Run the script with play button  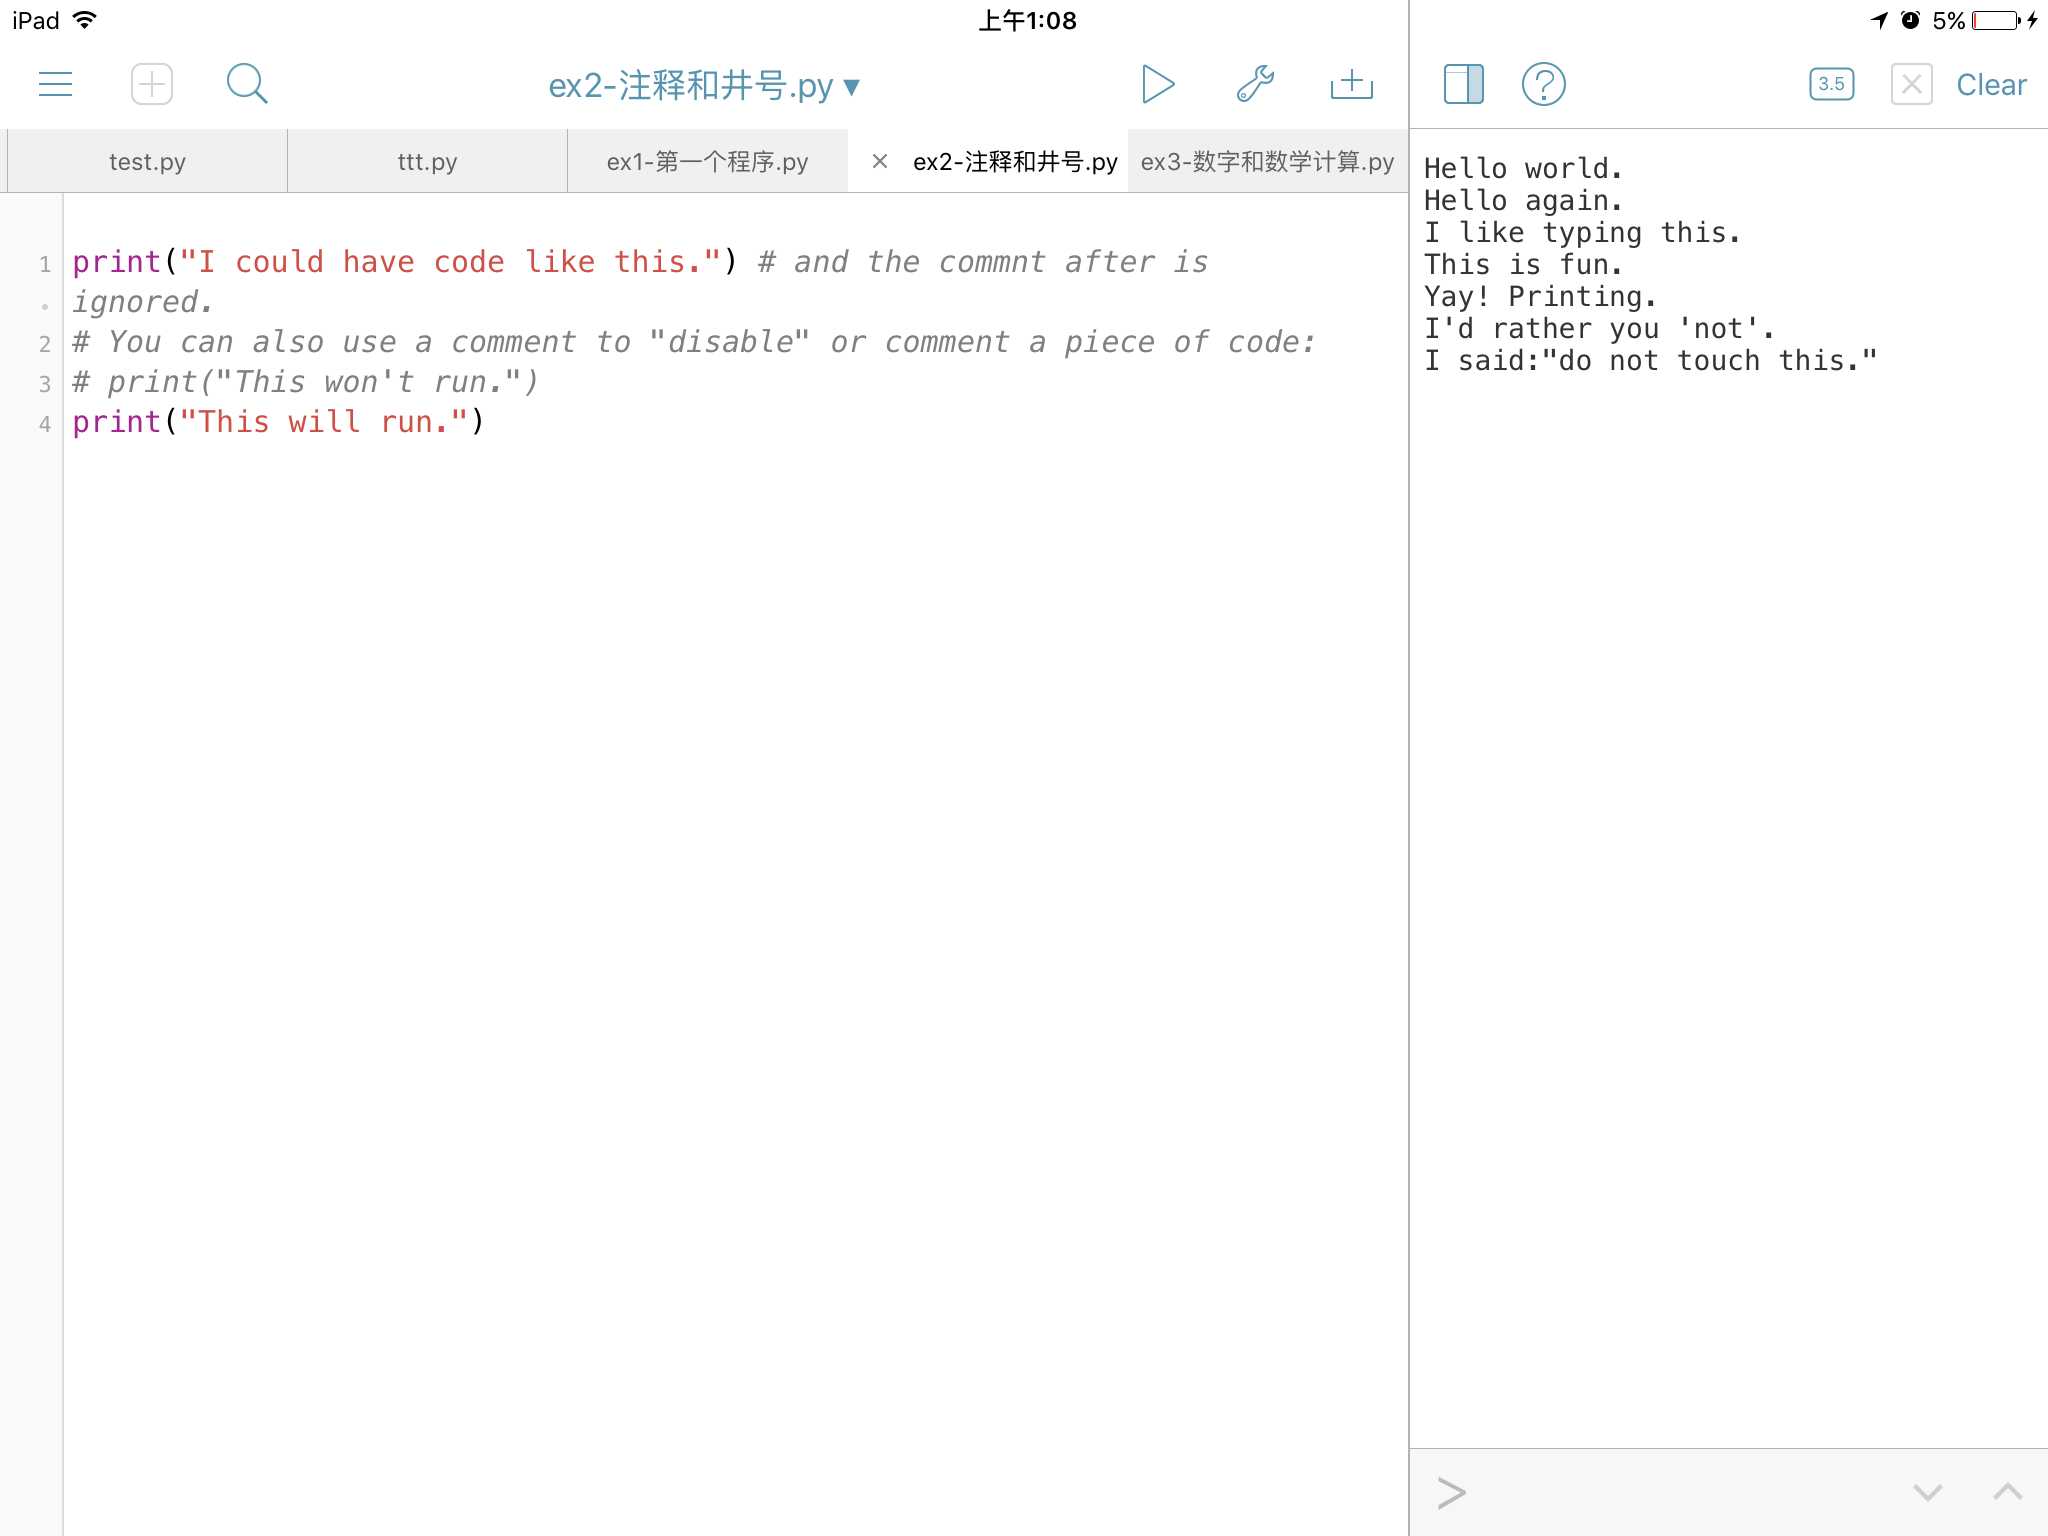(1157, 84)
